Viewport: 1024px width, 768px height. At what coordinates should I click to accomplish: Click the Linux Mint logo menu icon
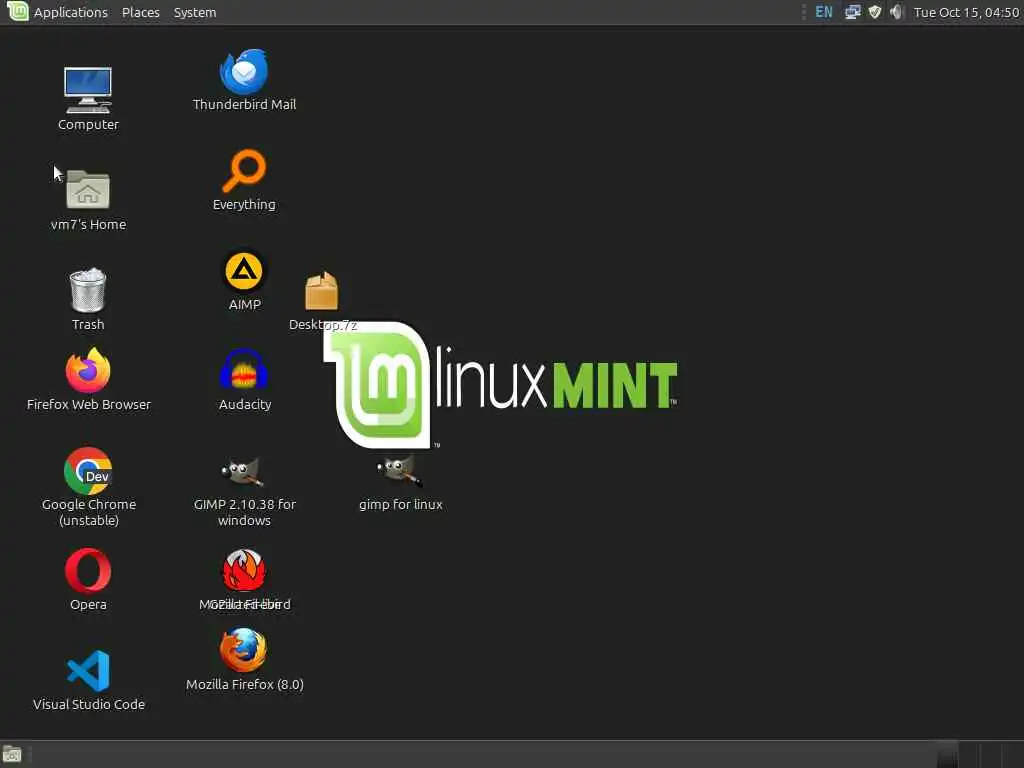click(18, 11)
